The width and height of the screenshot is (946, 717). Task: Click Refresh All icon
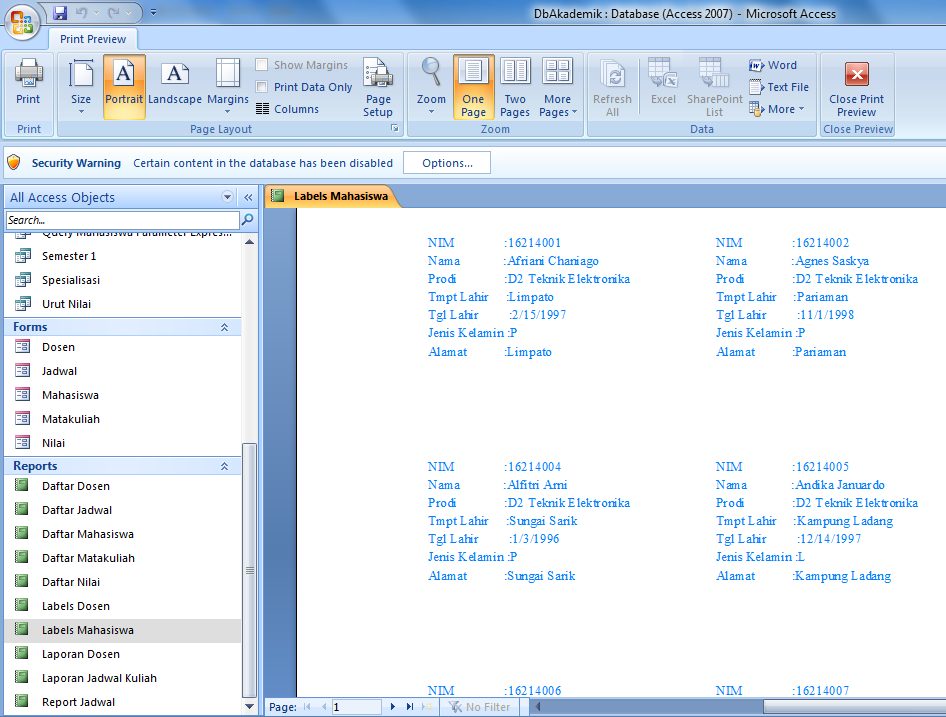(x=612, y=87)
